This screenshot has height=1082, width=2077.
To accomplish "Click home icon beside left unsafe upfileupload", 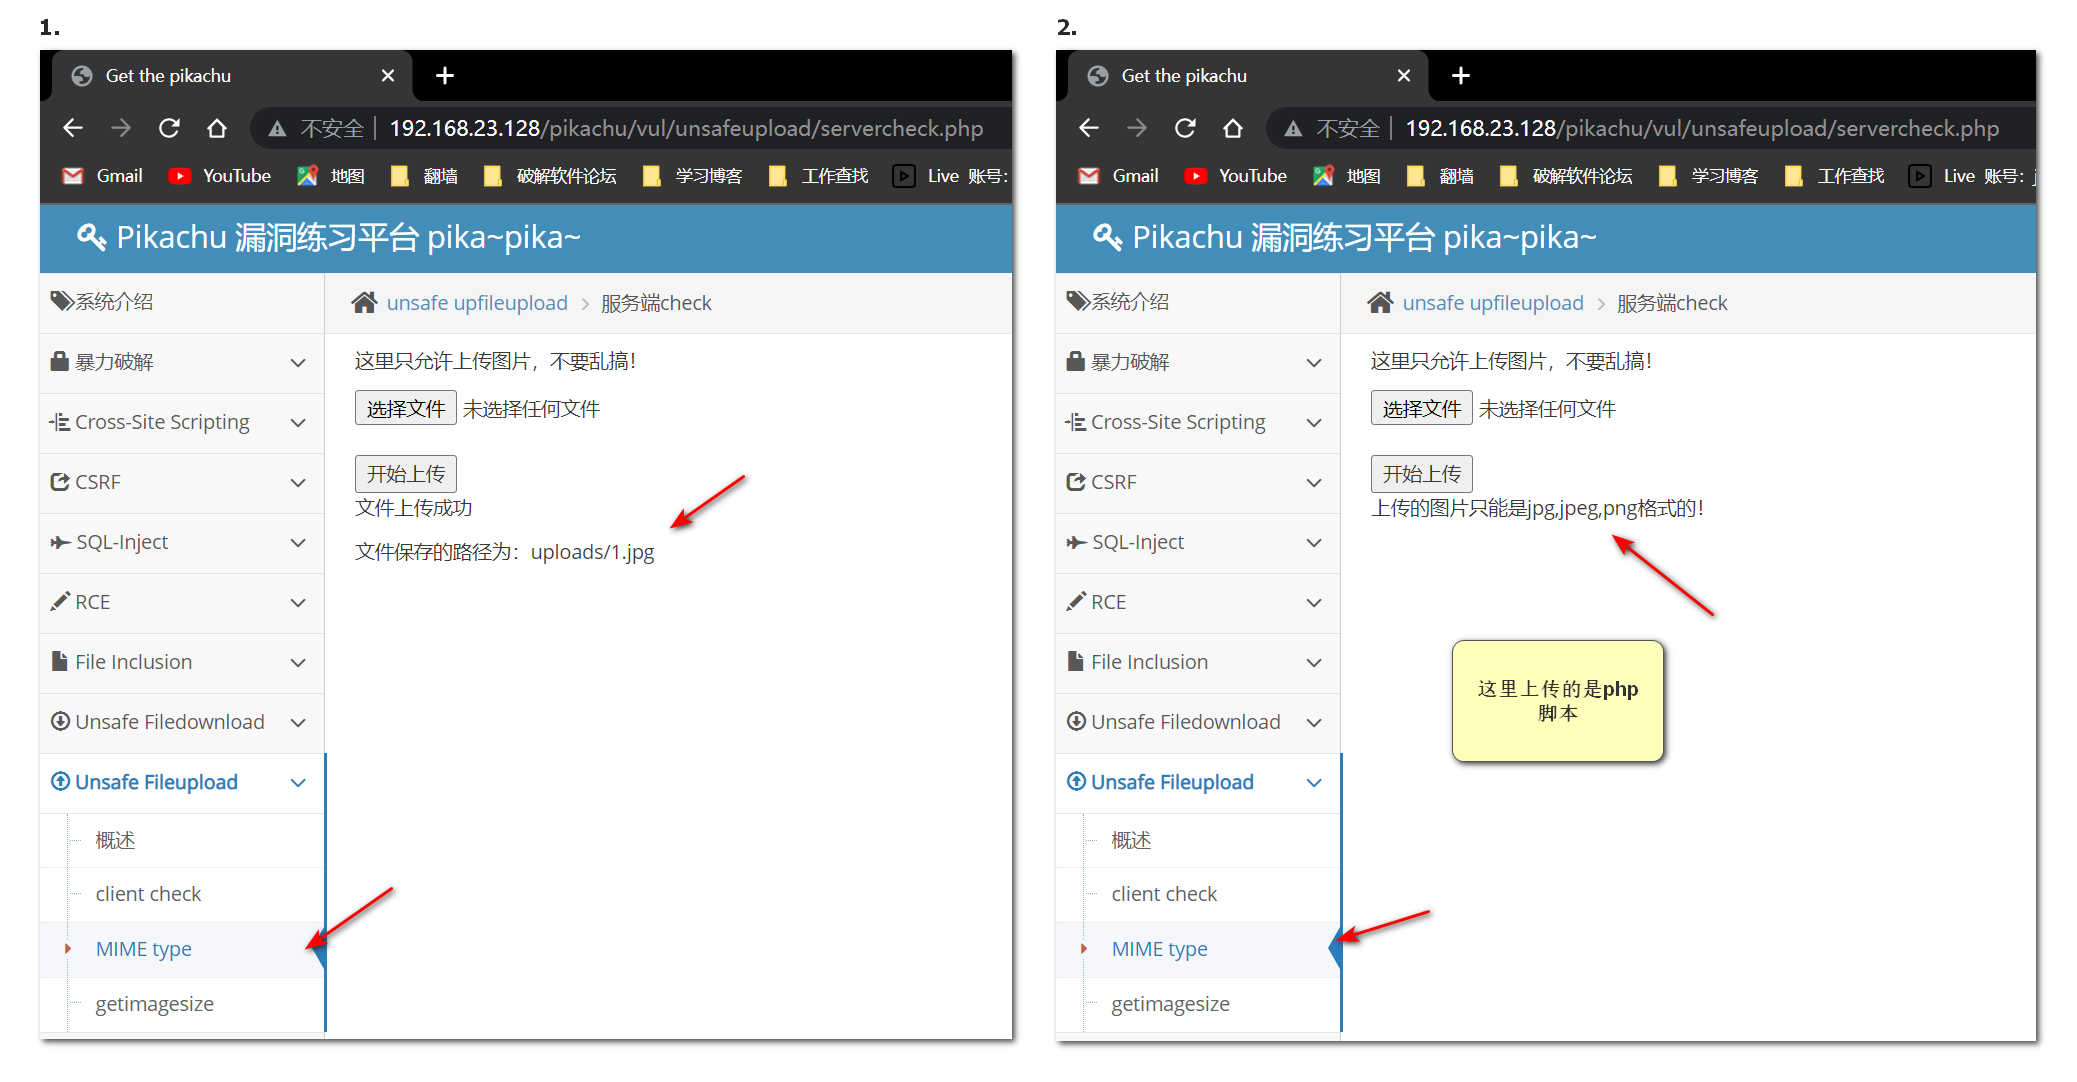I will click(364, 303).
